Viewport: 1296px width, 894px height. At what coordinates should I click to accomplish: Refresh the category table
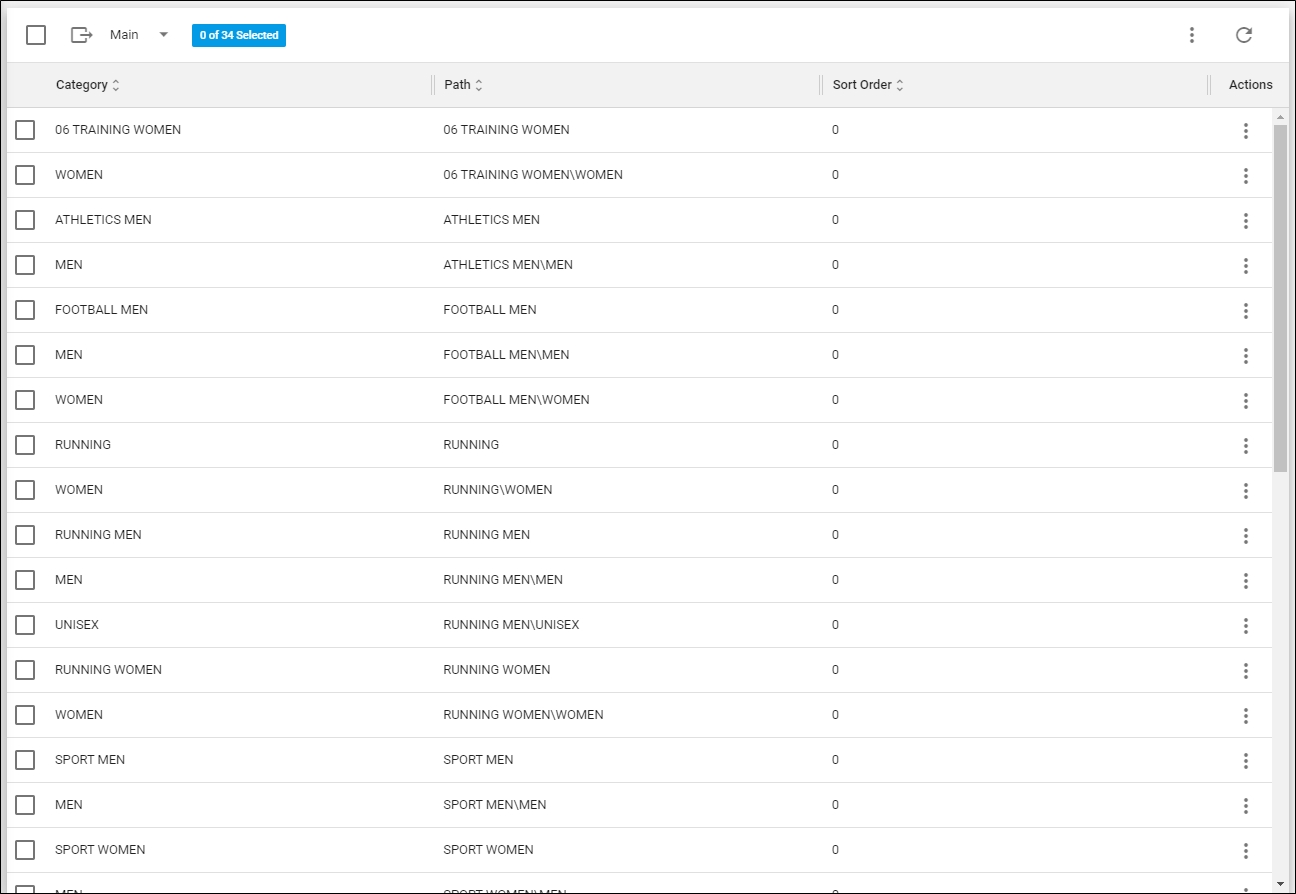tap(1244, 34)
